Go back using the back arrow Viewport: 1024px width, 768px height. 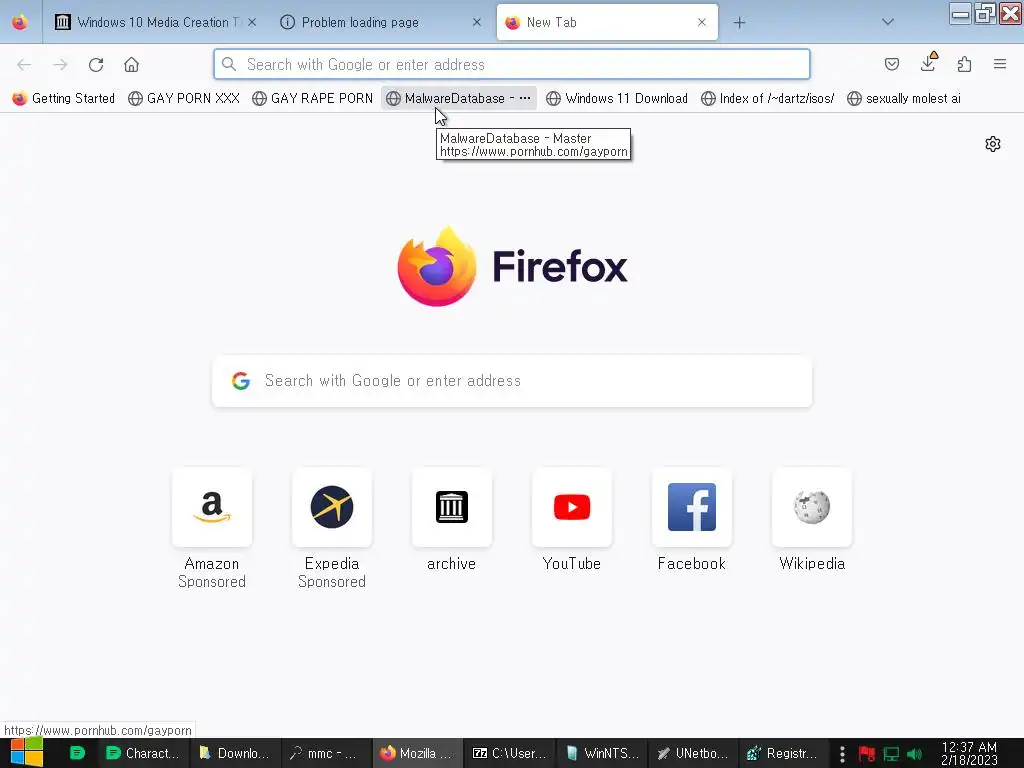24,65
